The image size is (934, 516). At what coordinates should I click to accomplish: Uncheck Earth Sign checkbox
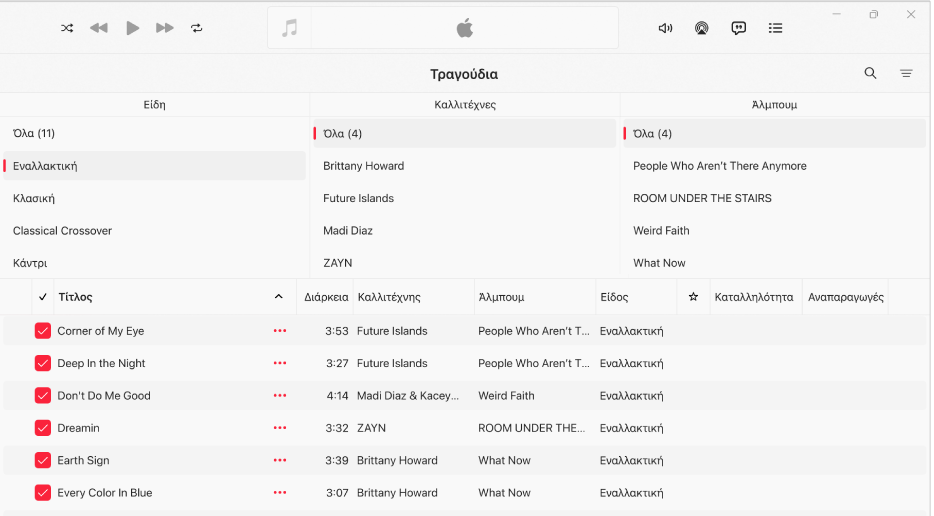(x=43, y=460)
